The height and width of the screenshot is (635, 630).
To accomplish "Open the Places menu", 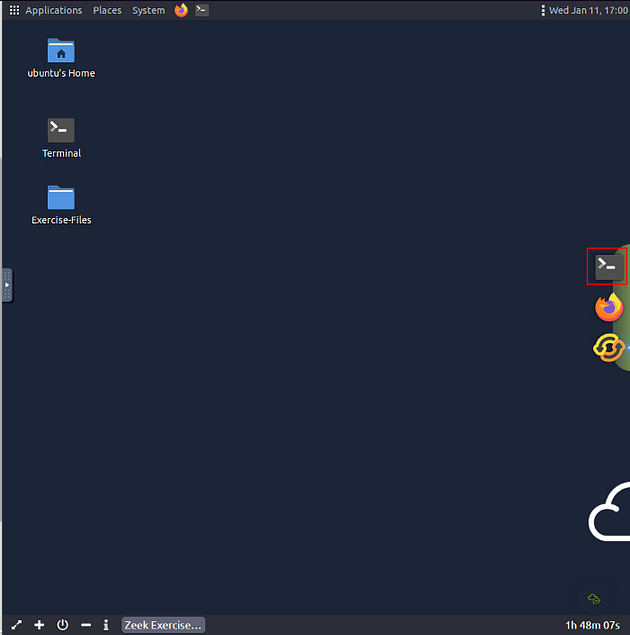I will (107, 10).
